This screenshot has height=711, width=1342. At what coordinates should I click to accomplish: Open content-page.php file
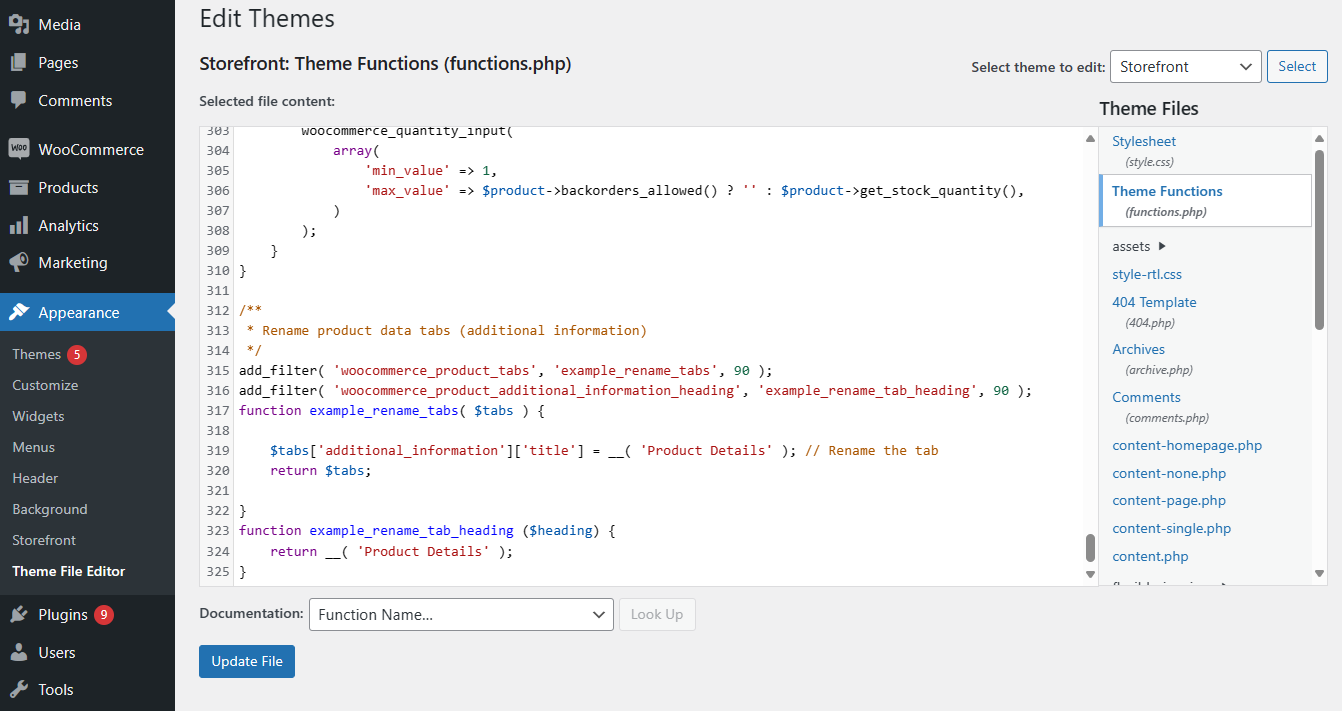pyautogui.click(x=1169, y=500)
